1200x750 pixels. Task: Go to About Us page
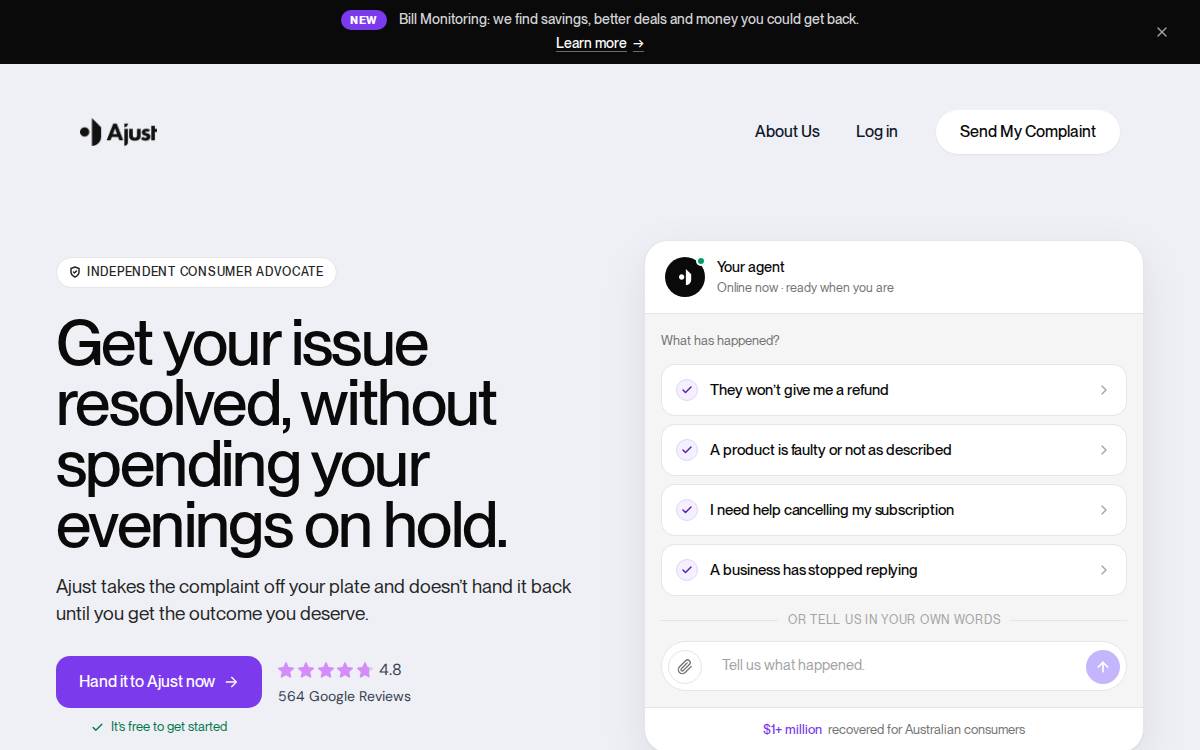point(787,132)
